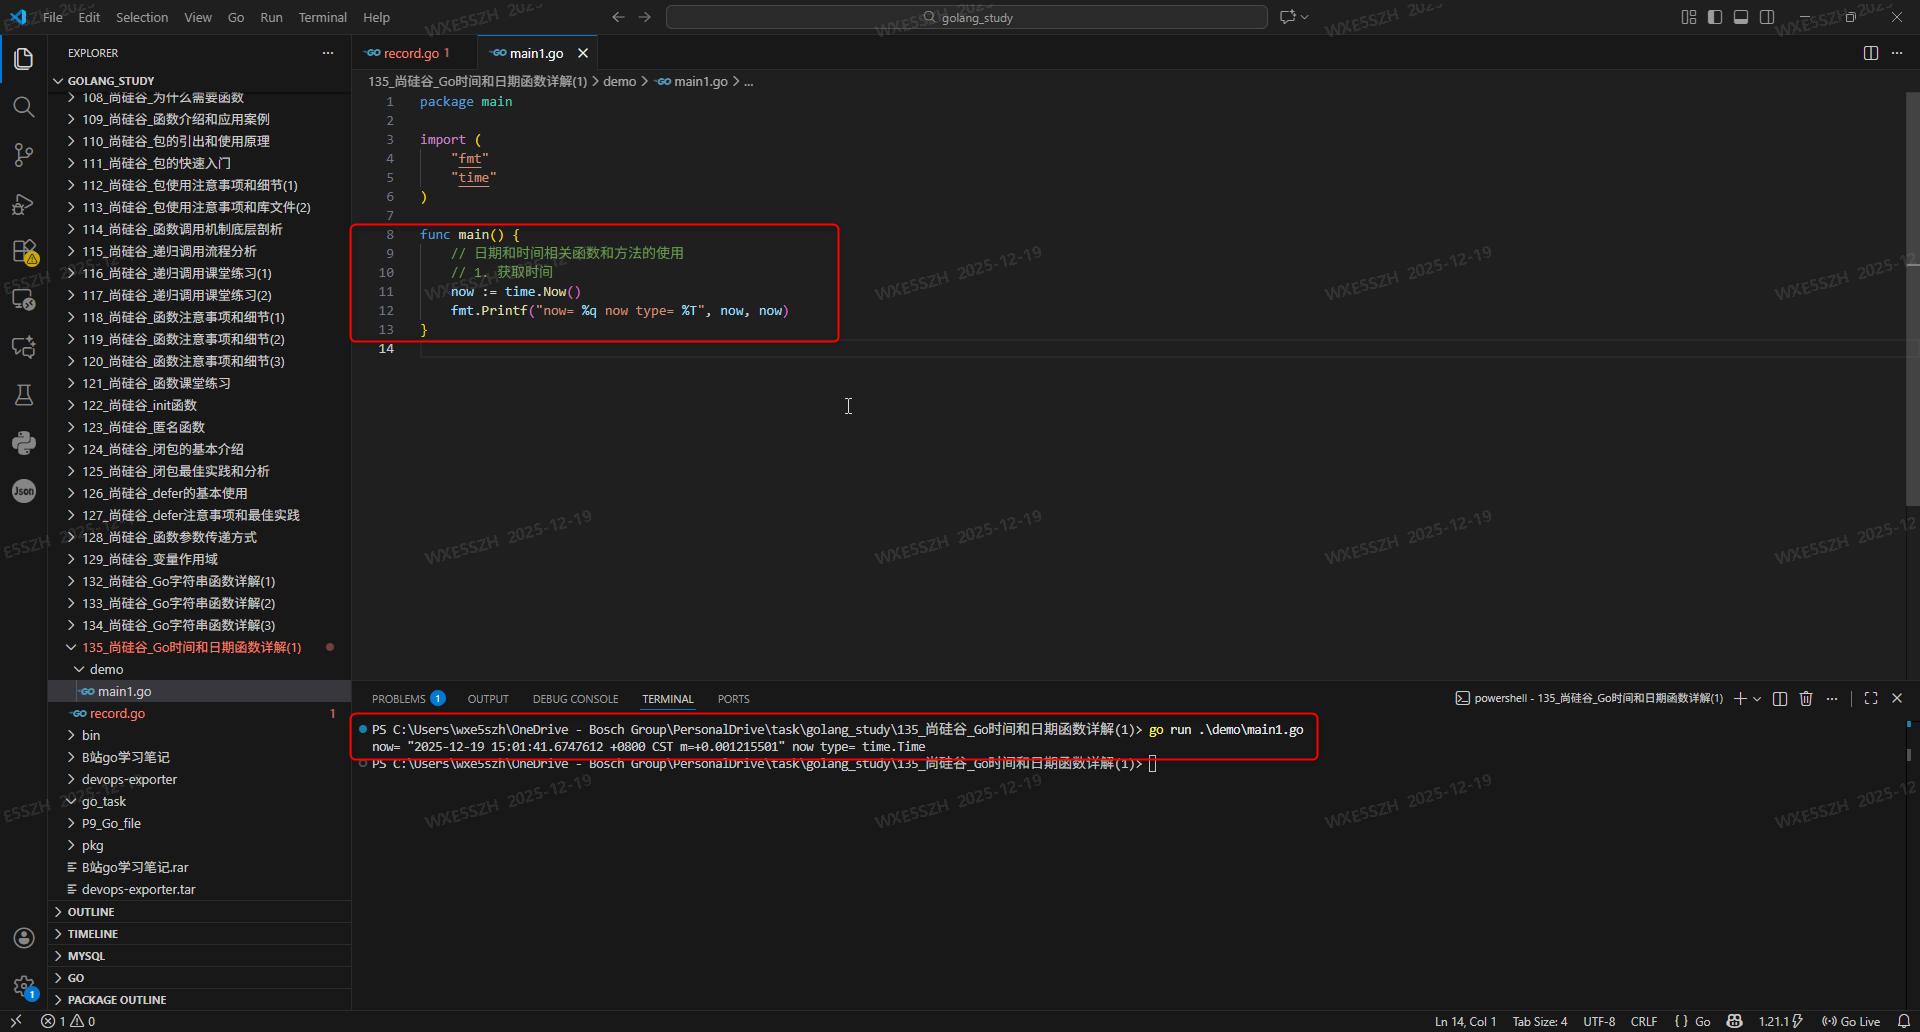This screenshot has width=1920, height=1032.
Task: Open the Copilot dropdown arrow in title bar
Action: tap(1304, 17)
